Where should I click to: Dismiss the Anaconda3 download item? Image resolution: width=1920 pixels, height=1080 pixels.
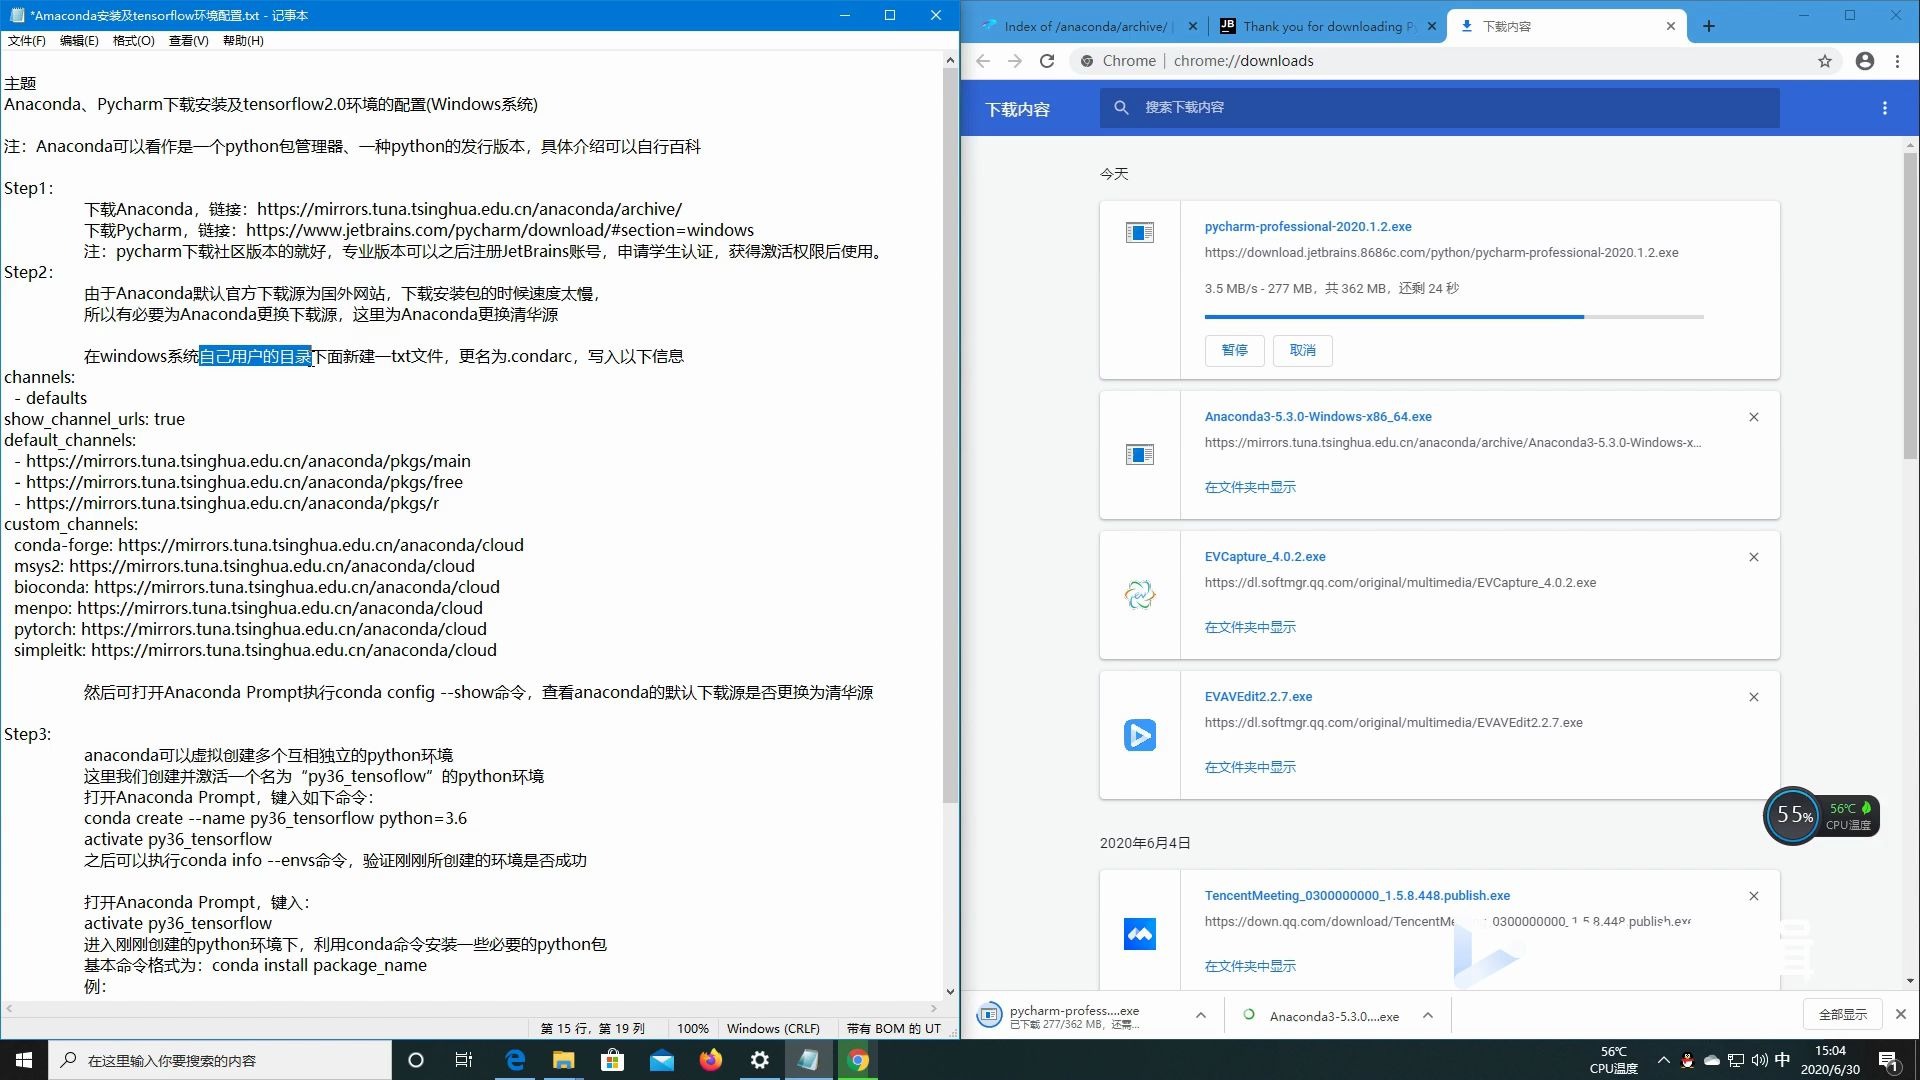(x=1754, y=417)
